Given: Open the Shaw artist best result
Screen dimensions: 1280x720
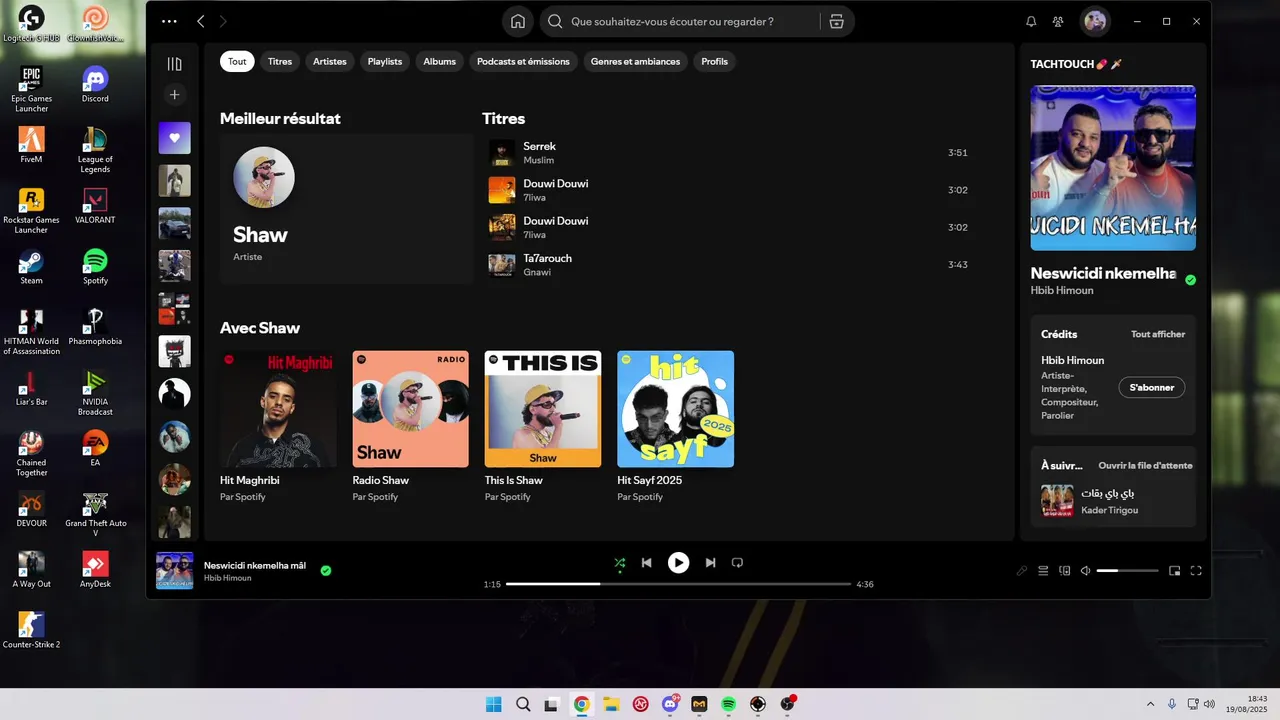Looking at the screenshot, I should coord(346,209).
